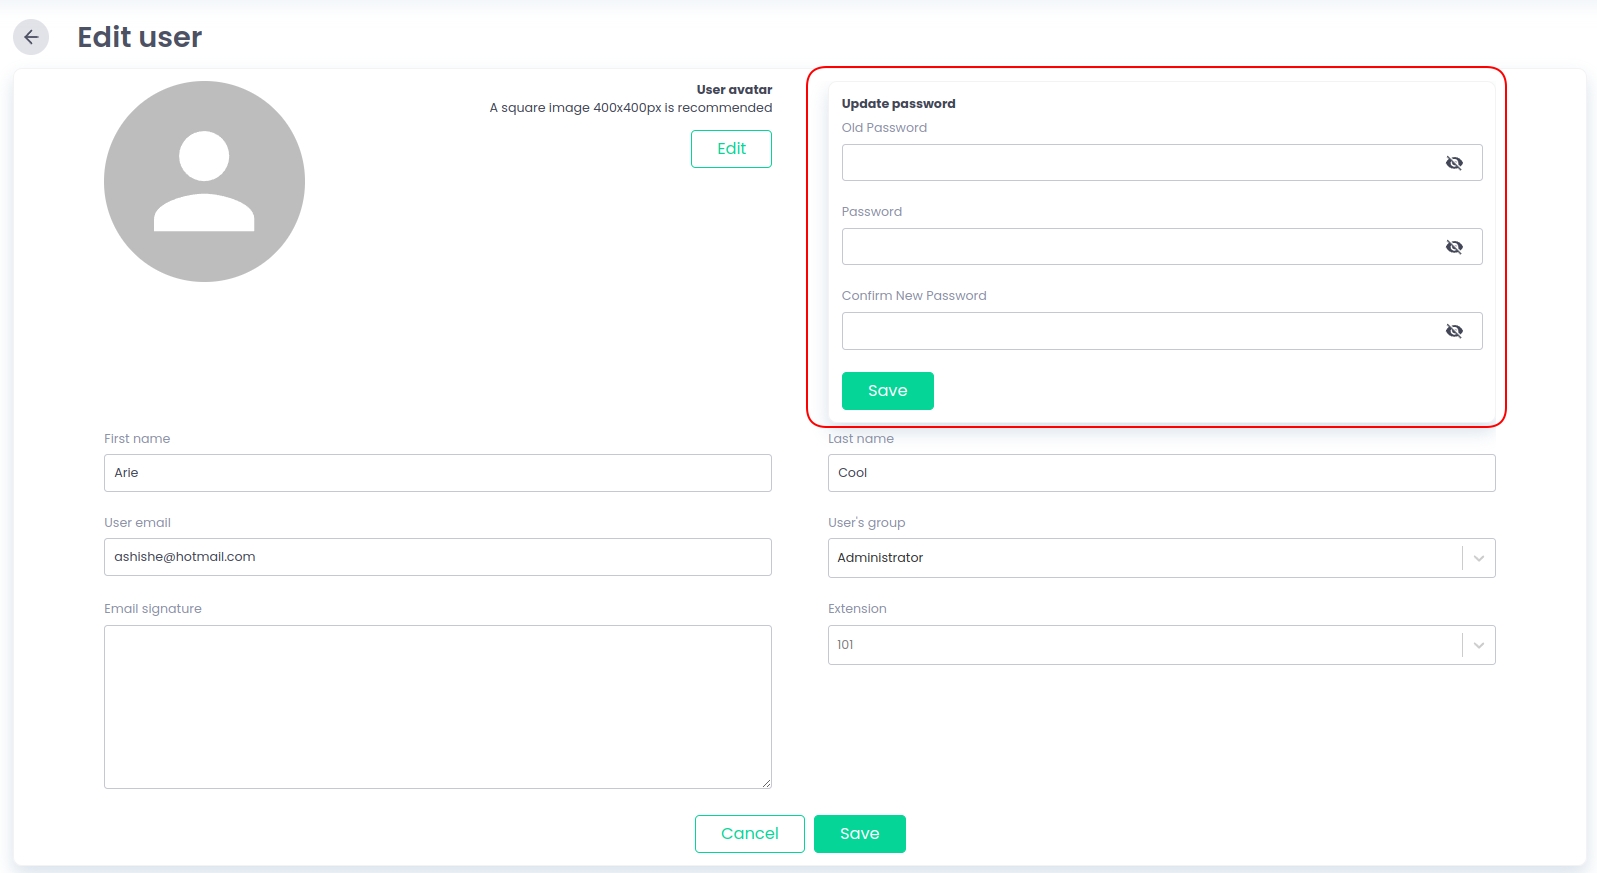
Task: Toggle visibility of the new Password field
Action: coord(1454,247)
